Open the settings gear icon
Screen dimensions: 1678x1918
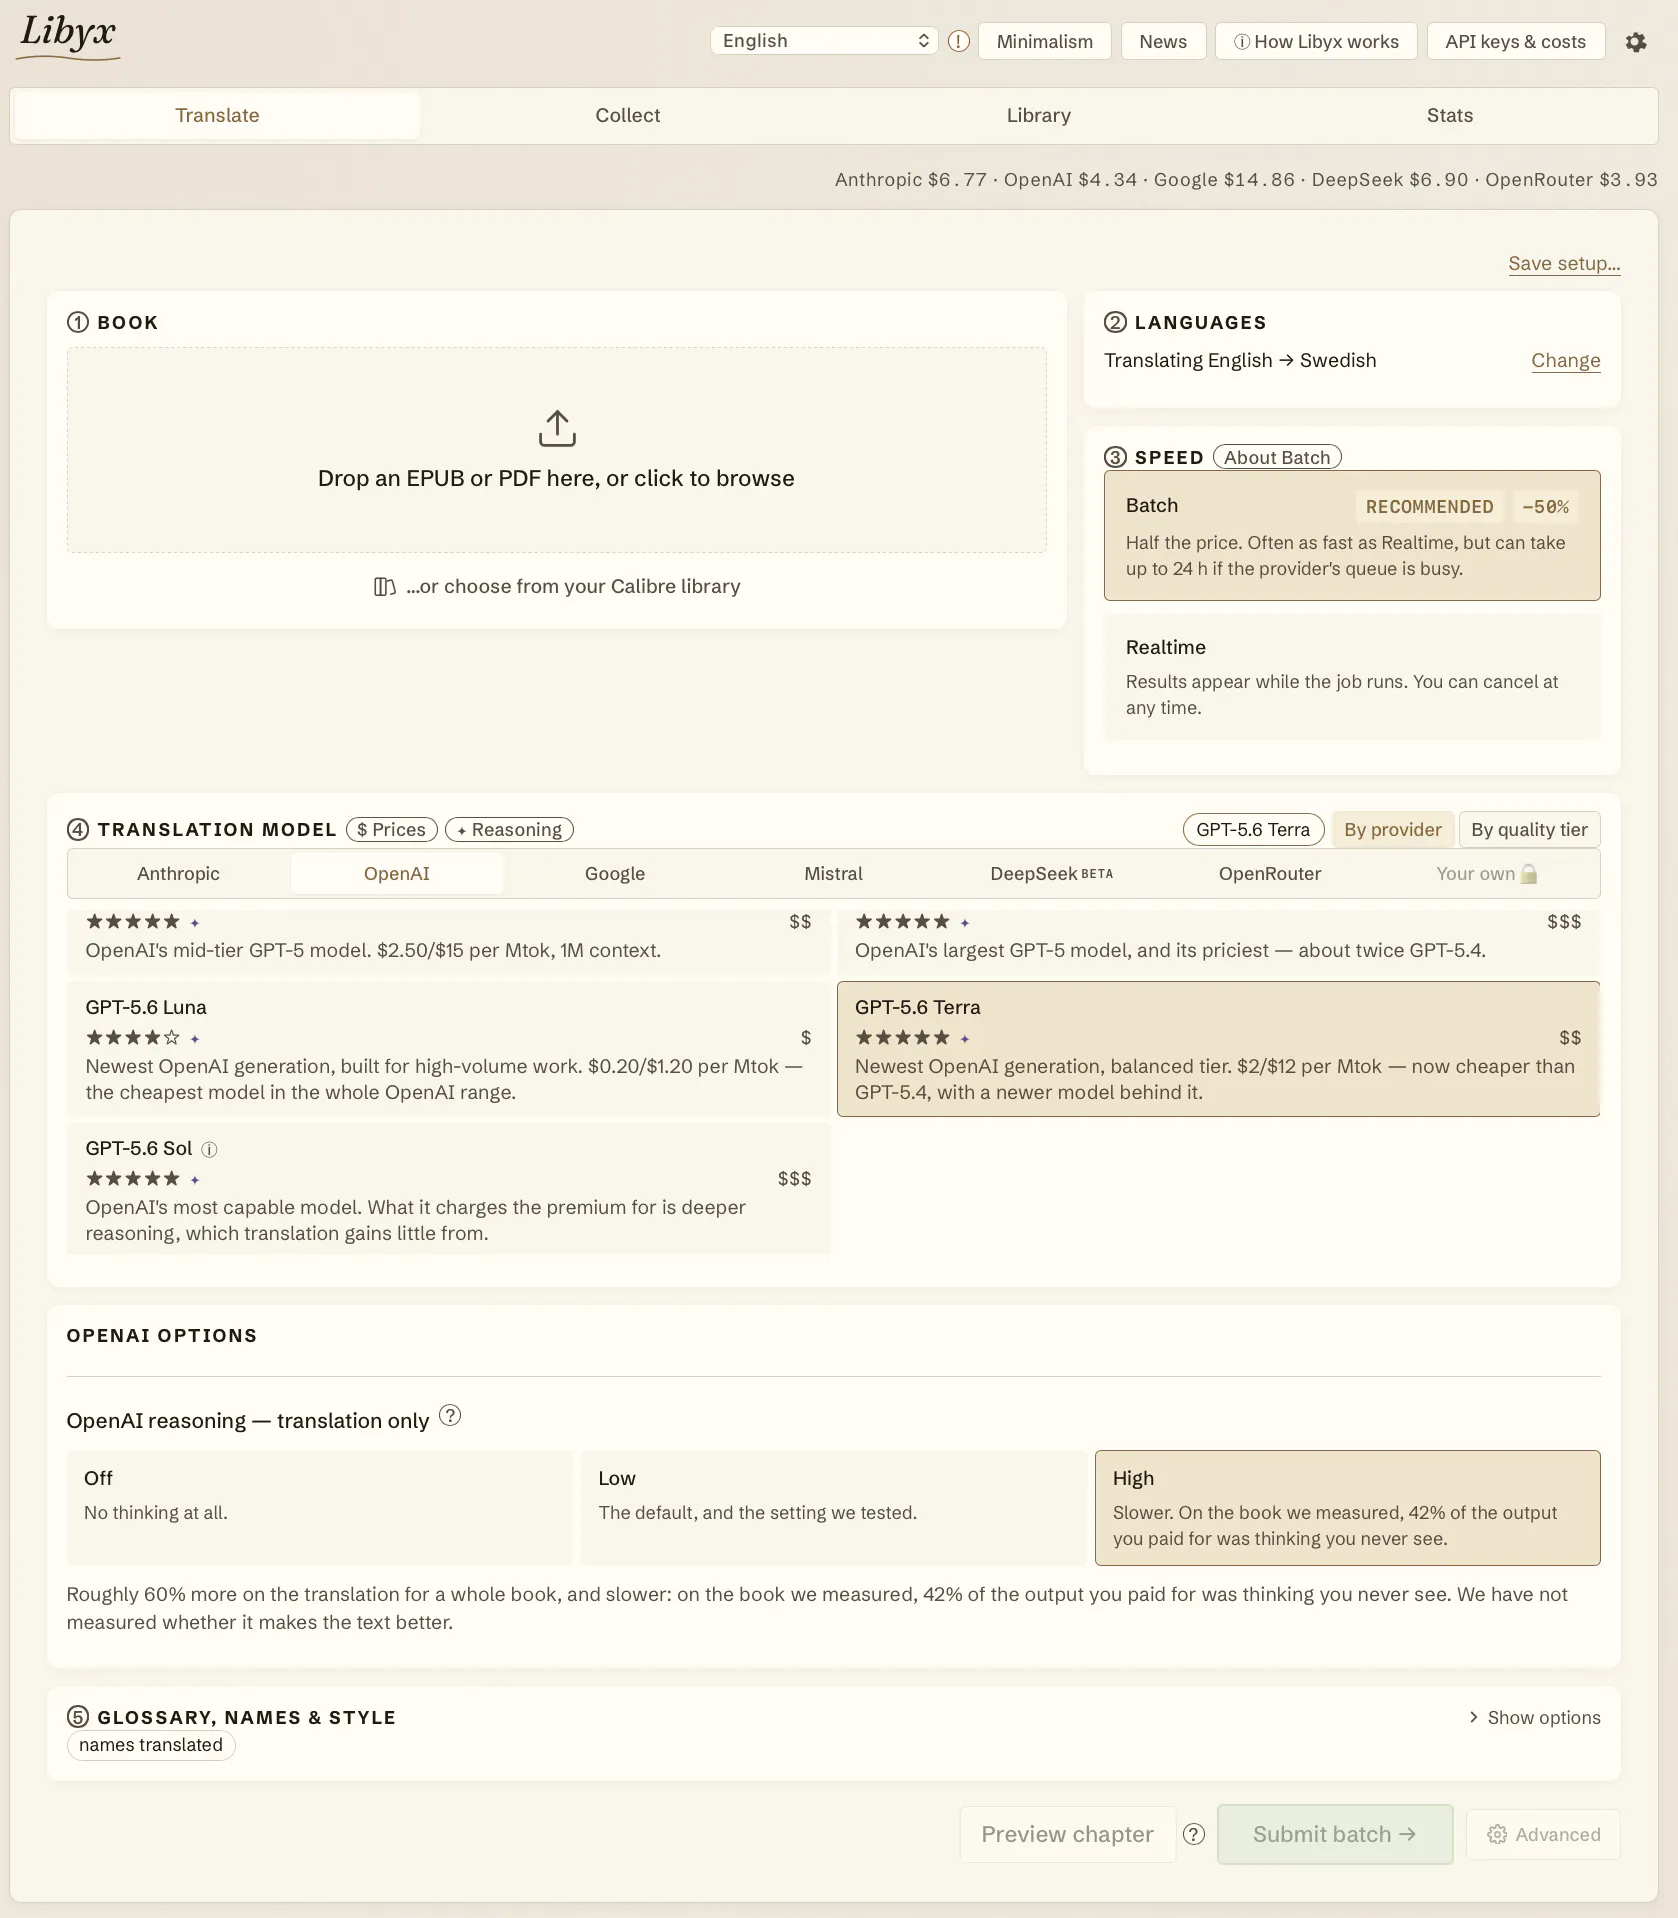1636,42
